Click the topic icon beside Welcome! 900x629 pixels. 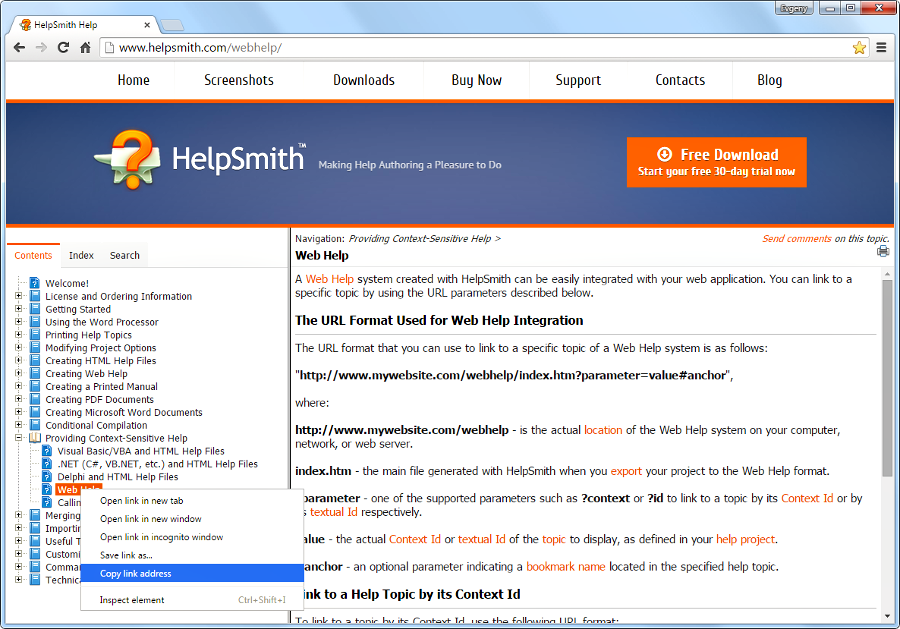point(35,283)
